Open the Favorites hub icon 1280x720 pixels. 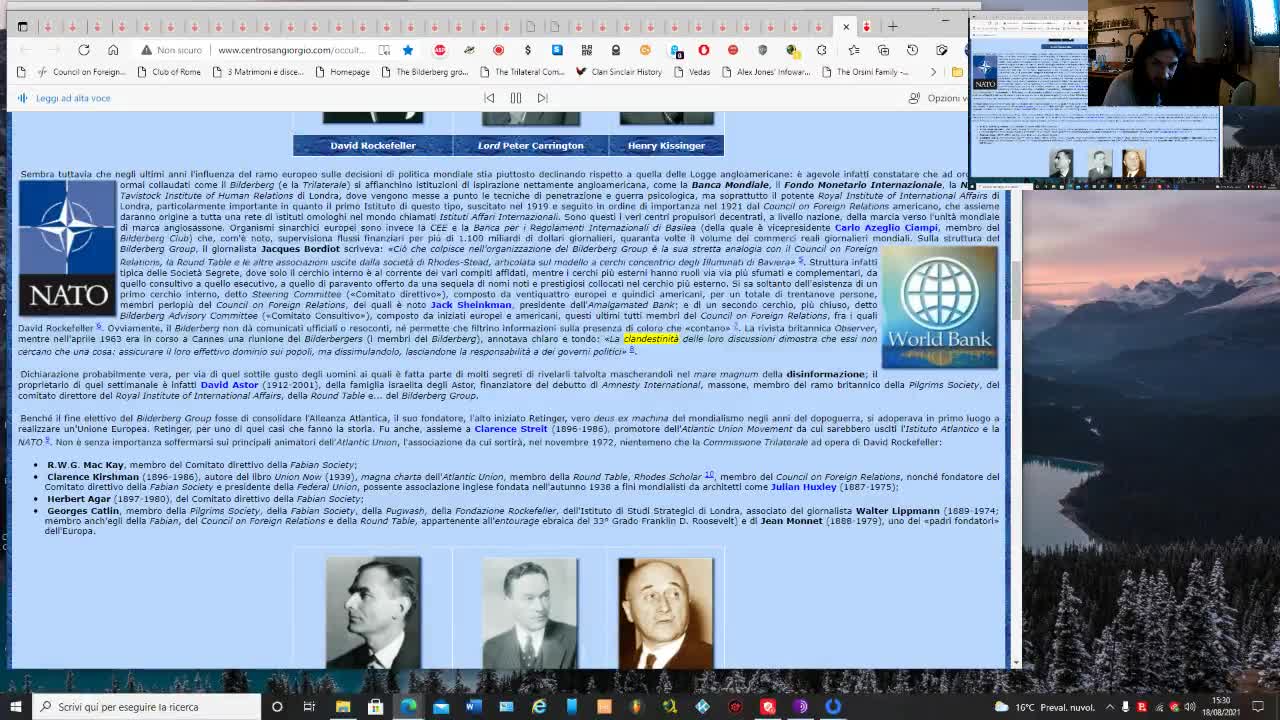click(x=853, y=50)
